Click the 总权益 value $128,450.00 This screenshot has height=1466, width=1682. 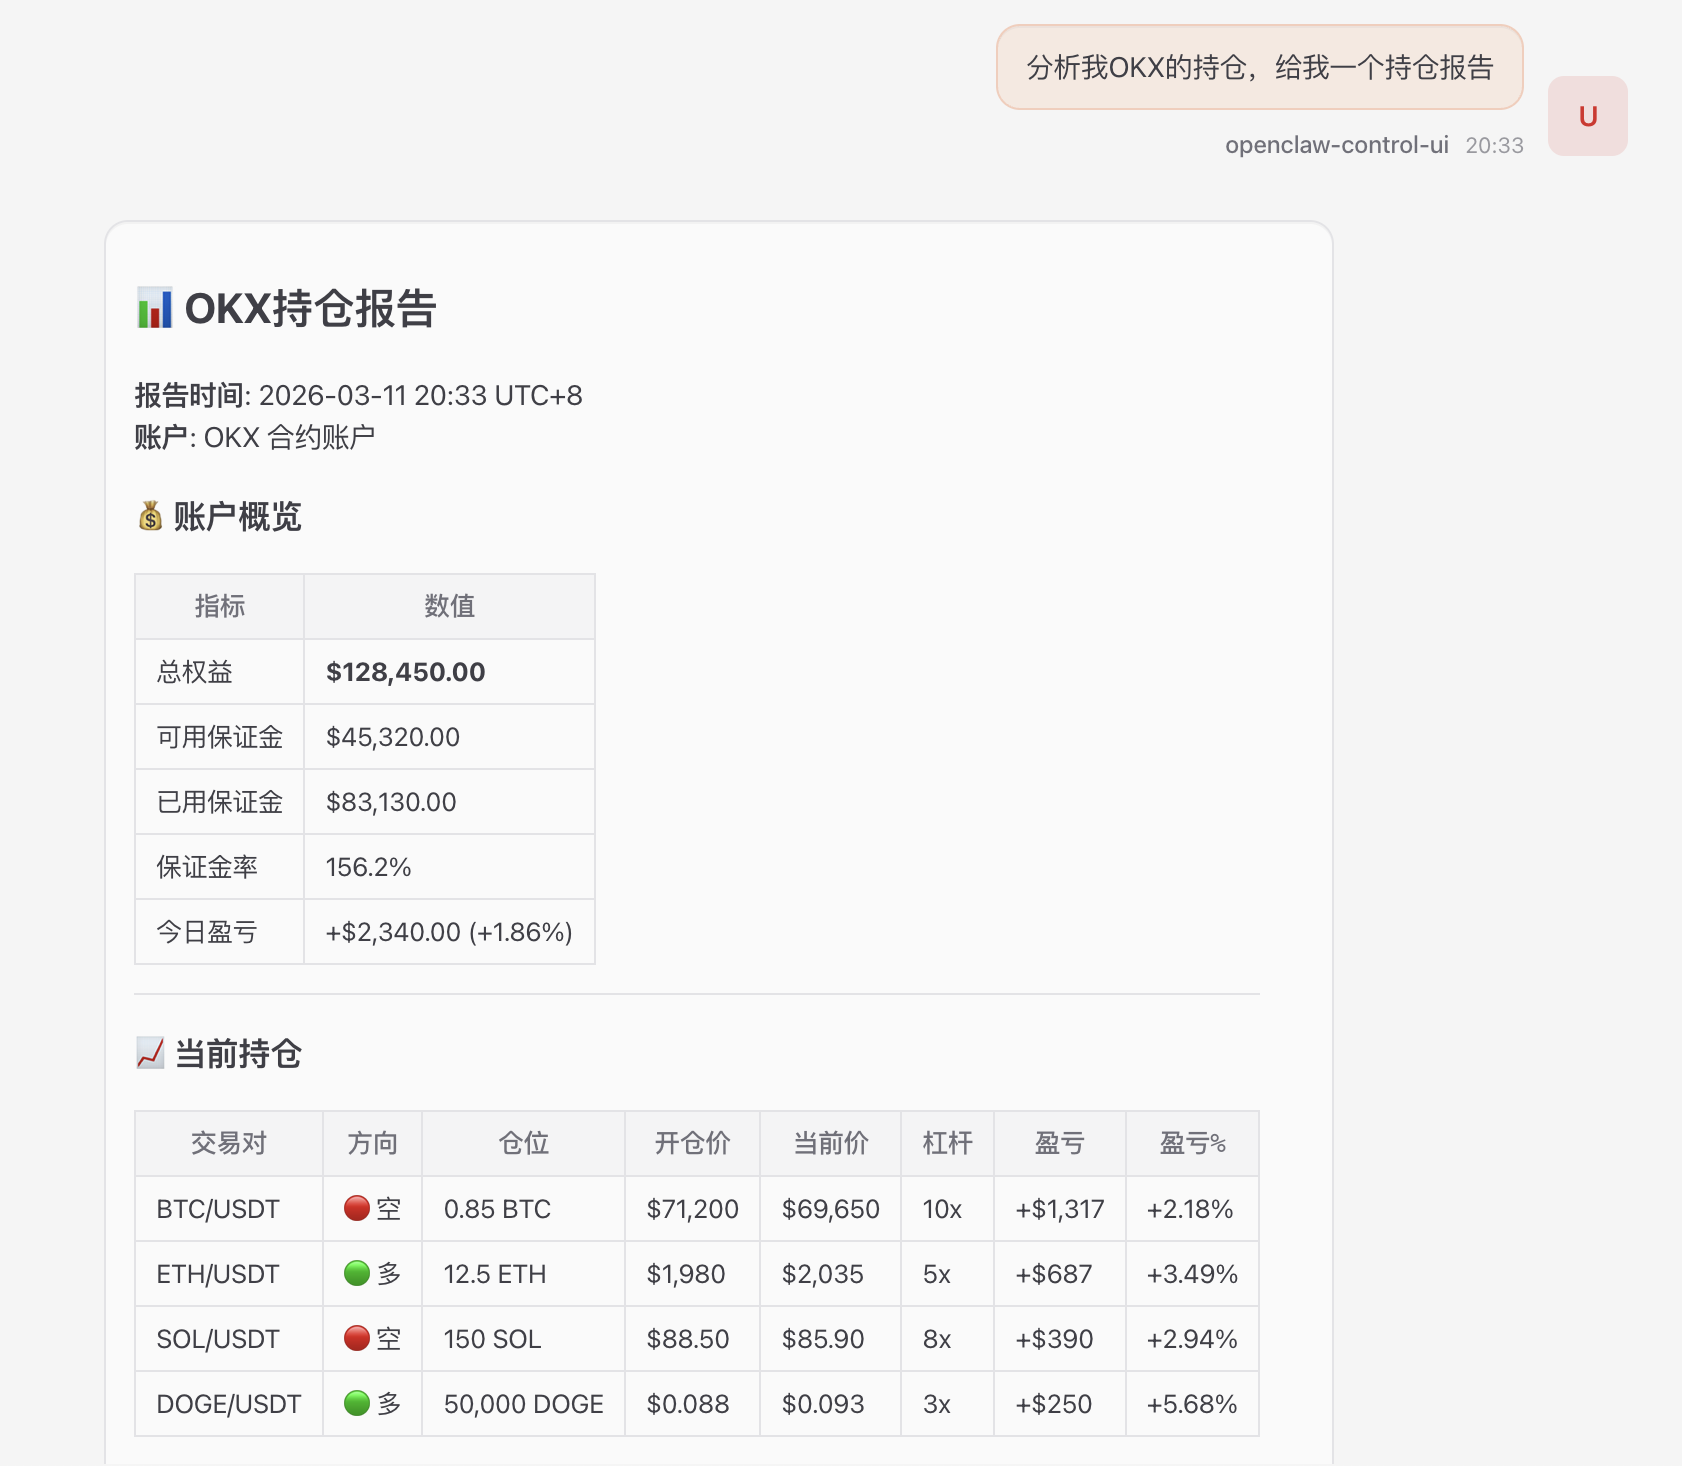(404, 671)
